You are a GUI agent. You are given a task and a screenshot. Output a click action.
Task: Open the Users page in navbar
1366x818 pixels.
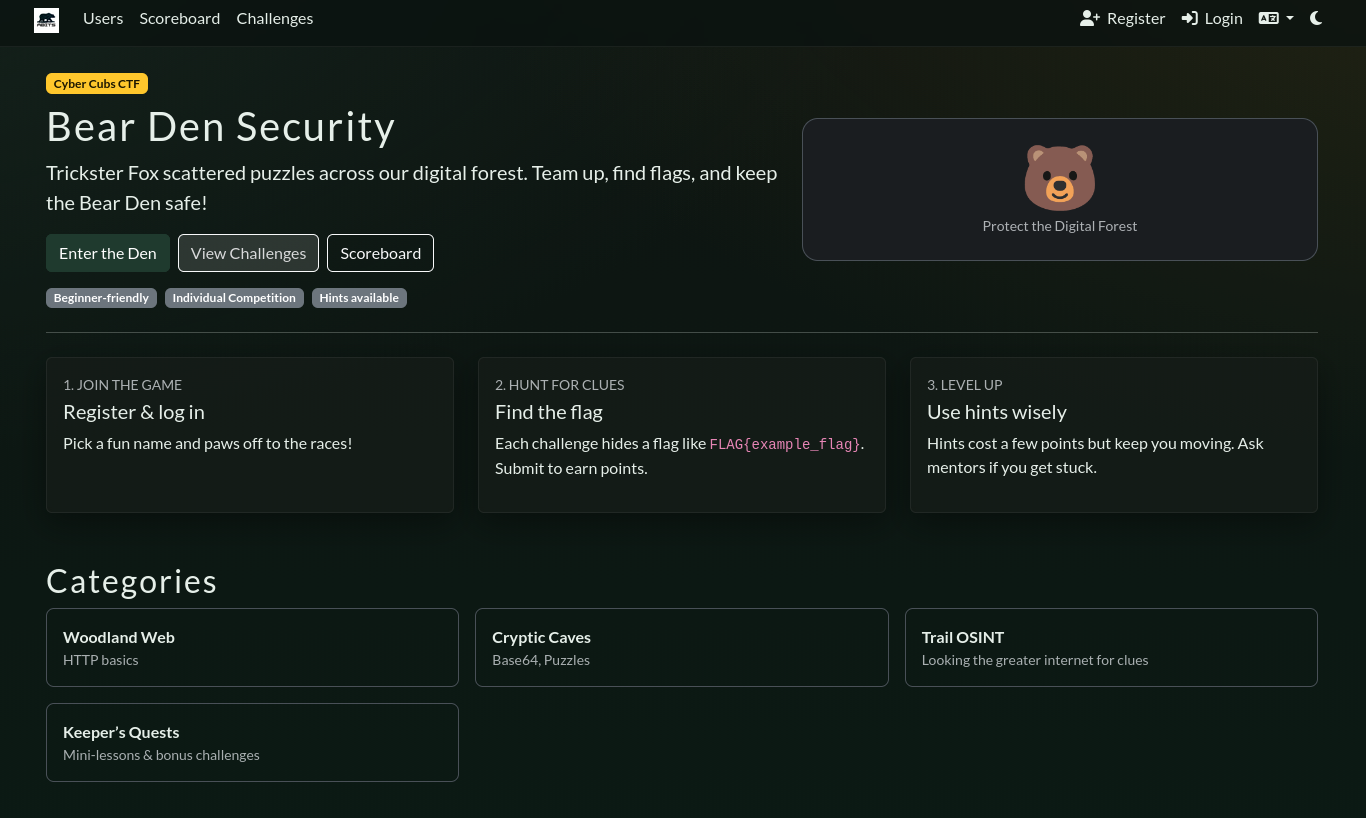pos(103,18)
